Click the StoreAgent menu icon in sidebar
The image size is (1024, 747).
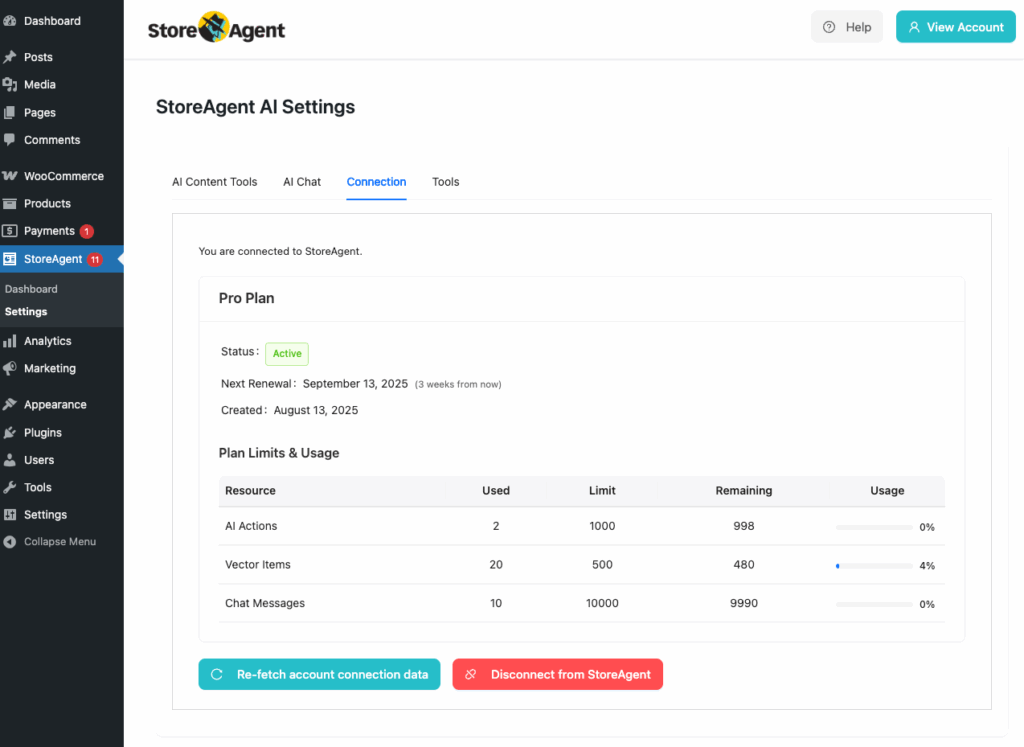click(10, 259)
